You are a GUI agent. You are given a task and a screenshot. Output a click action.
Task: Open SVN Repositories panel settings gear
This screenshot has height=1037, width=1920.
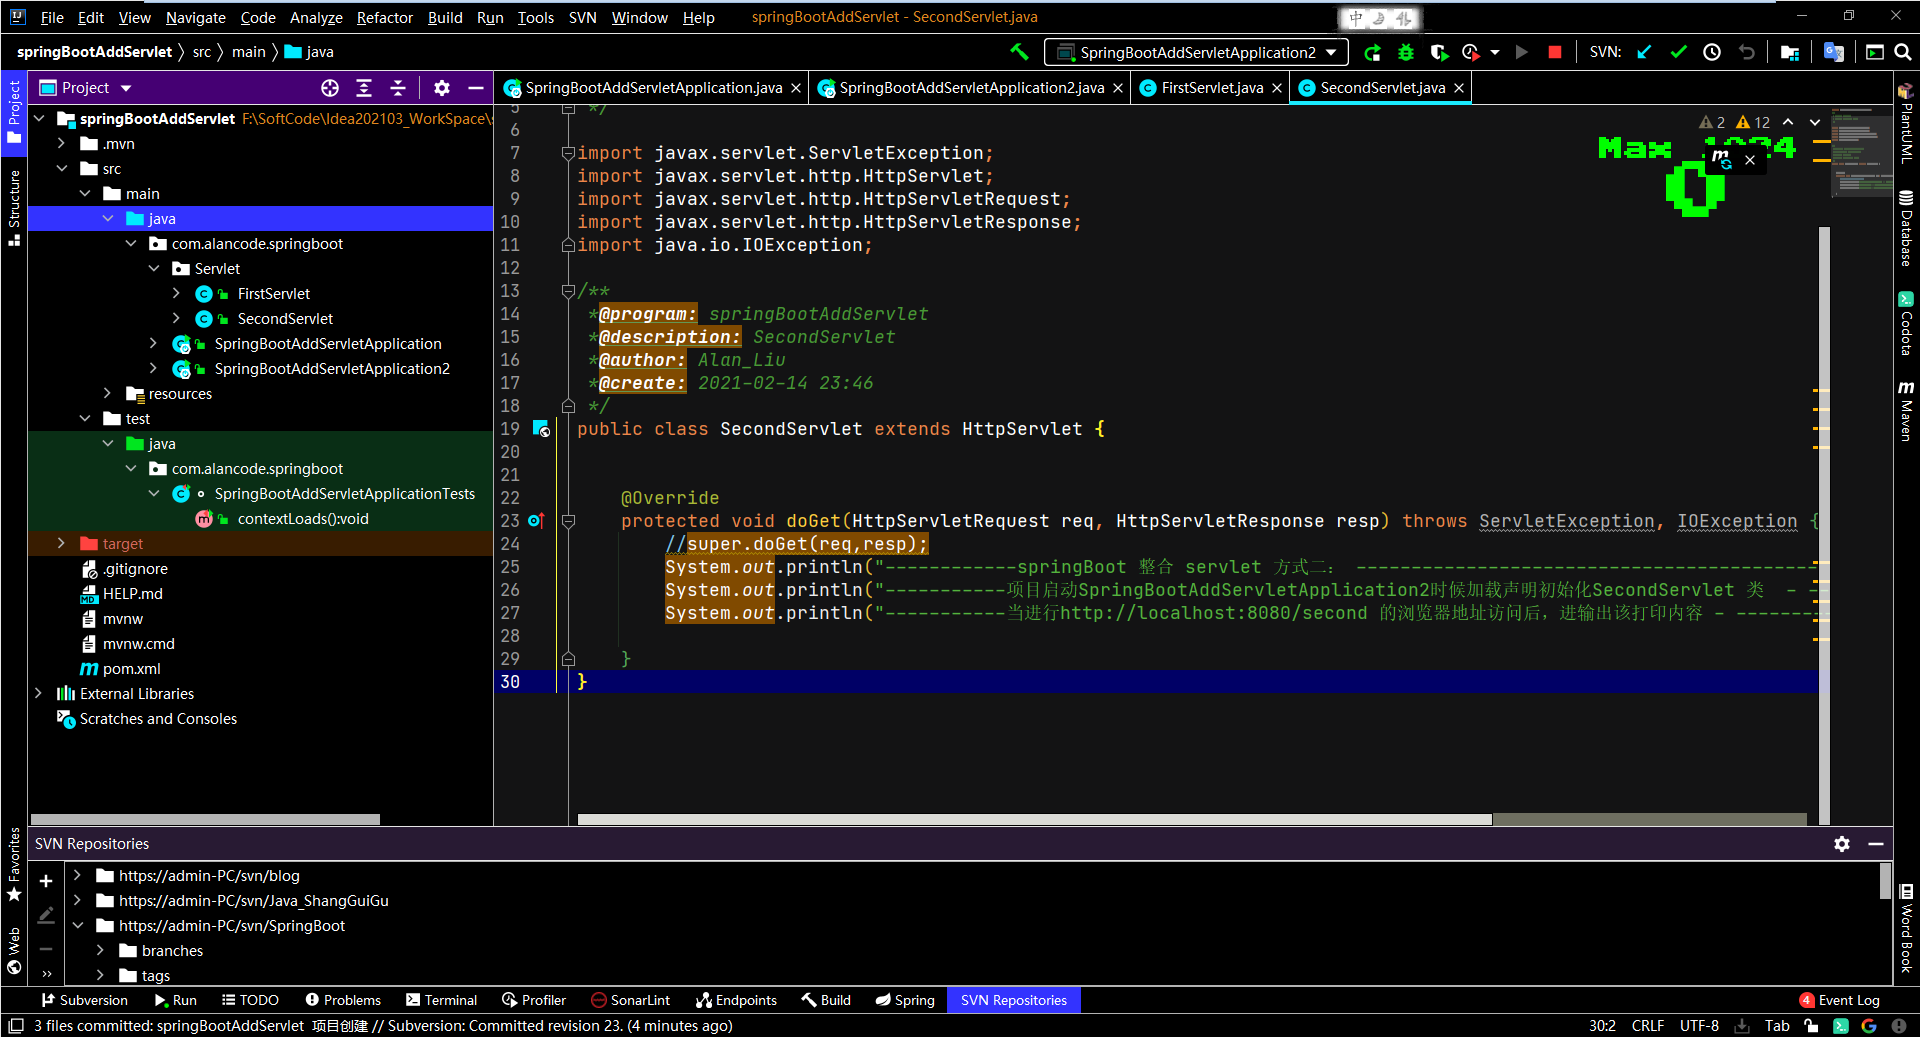(x=1842, y=844)
